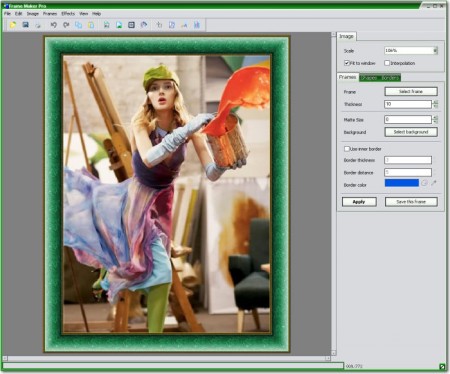
Task: Click the open file folder icon
Action: [13, 25]
